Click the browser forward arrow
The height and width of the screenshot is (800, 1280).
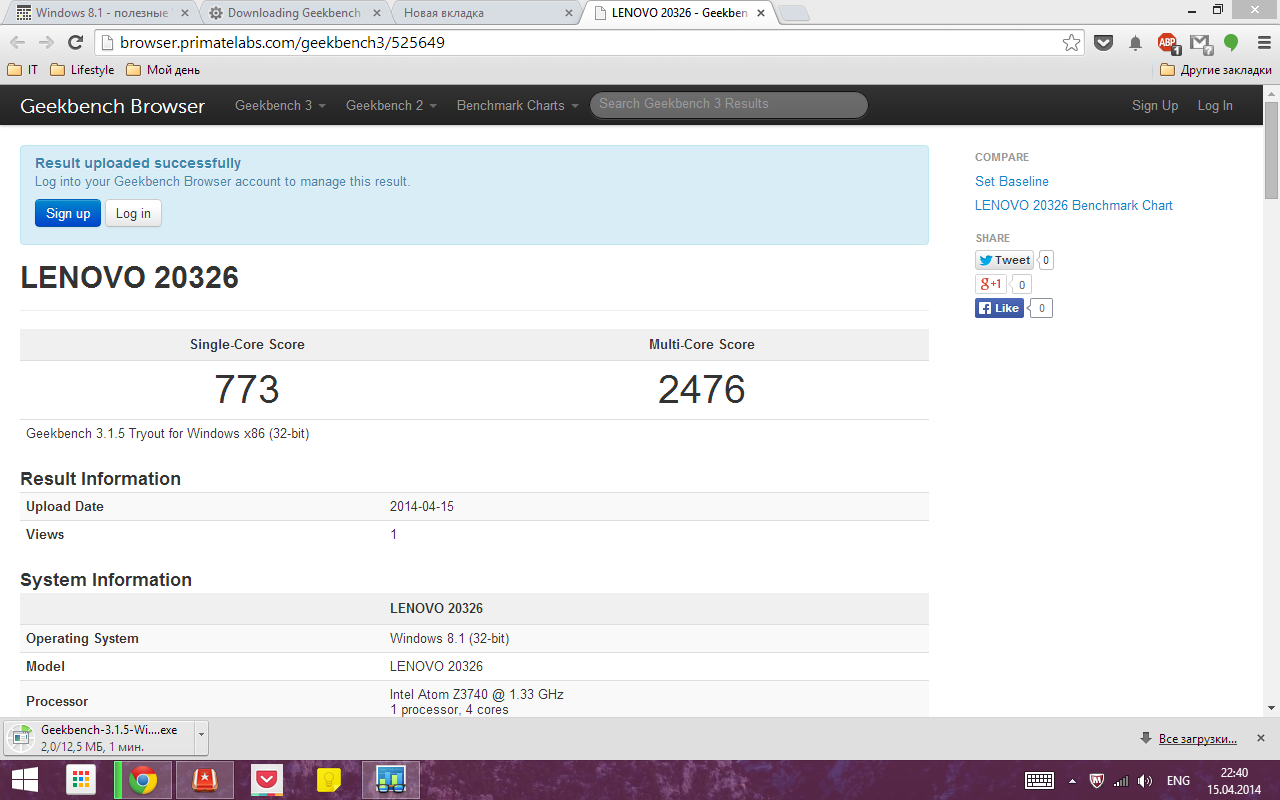46,42
